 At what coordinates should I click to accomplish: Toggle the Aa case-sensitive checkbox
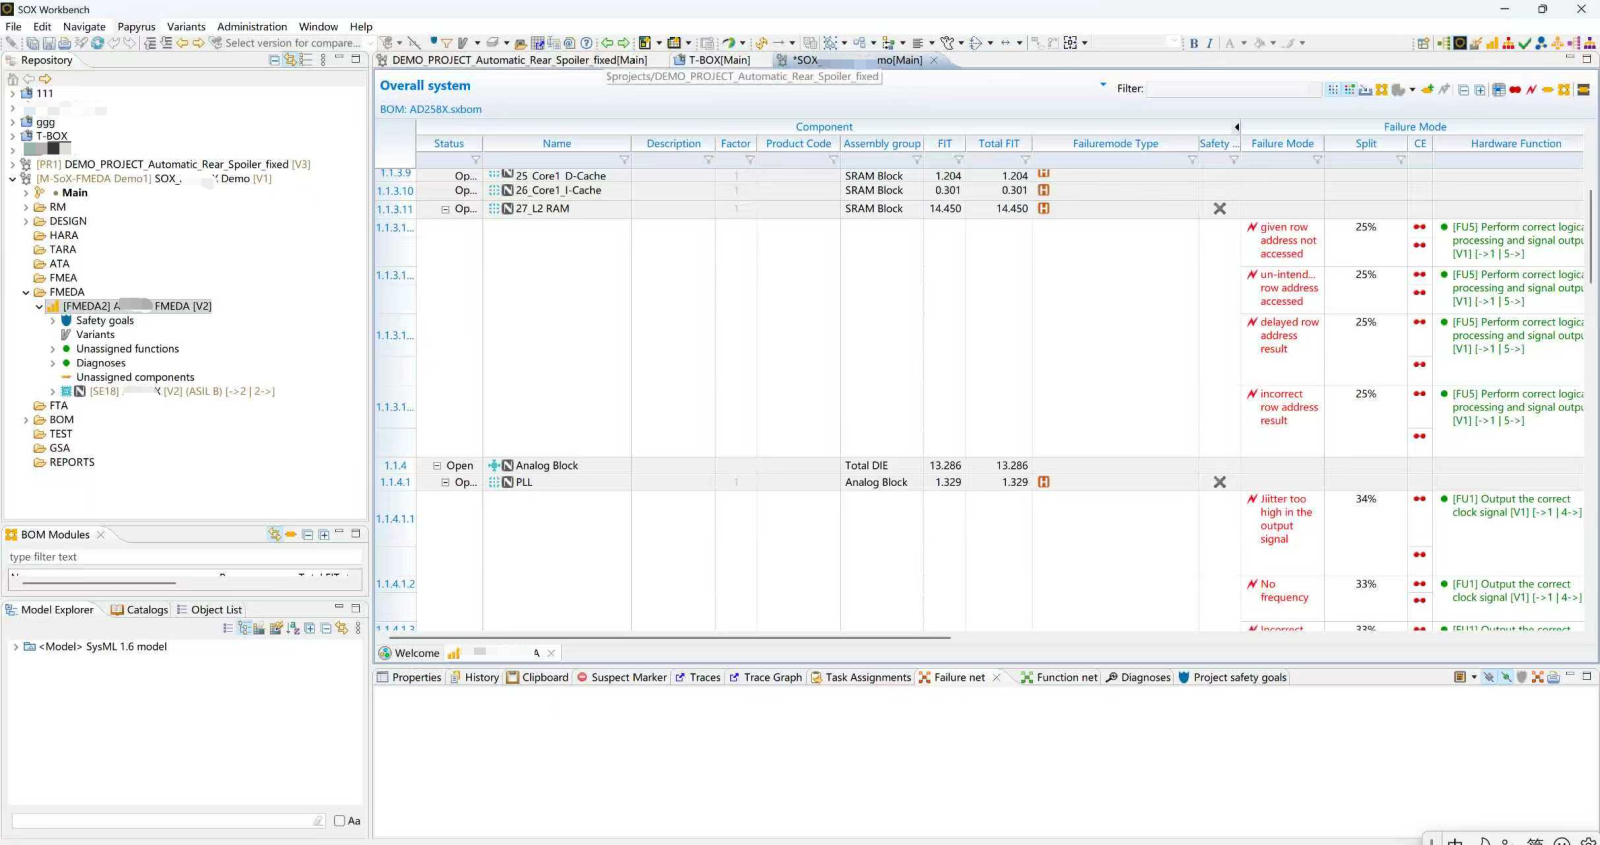[340, 821]
